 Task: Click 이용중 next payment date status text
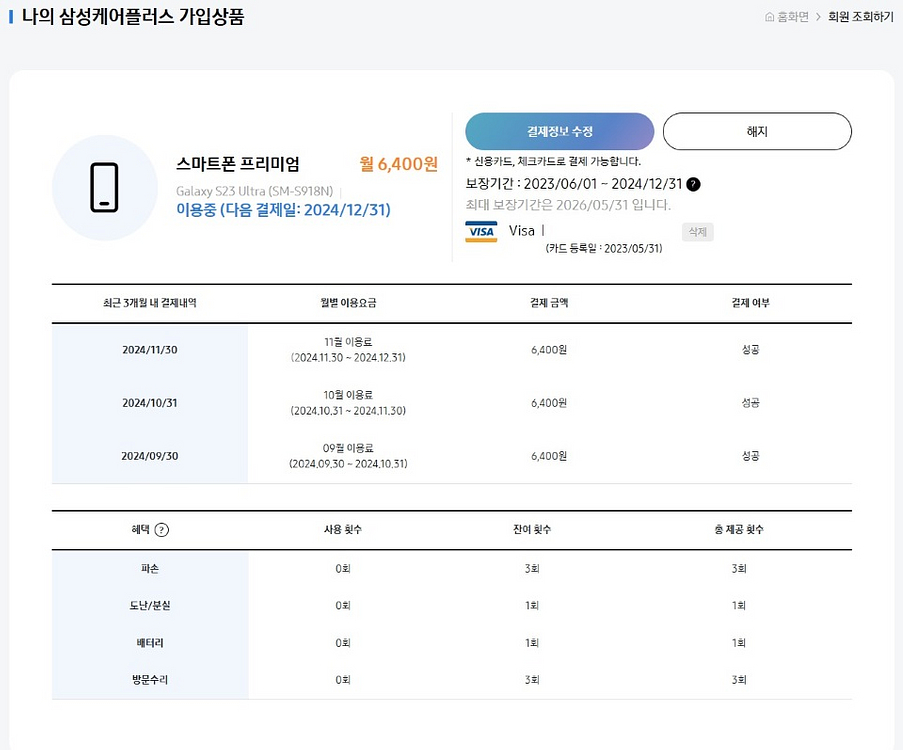[283, 210]
